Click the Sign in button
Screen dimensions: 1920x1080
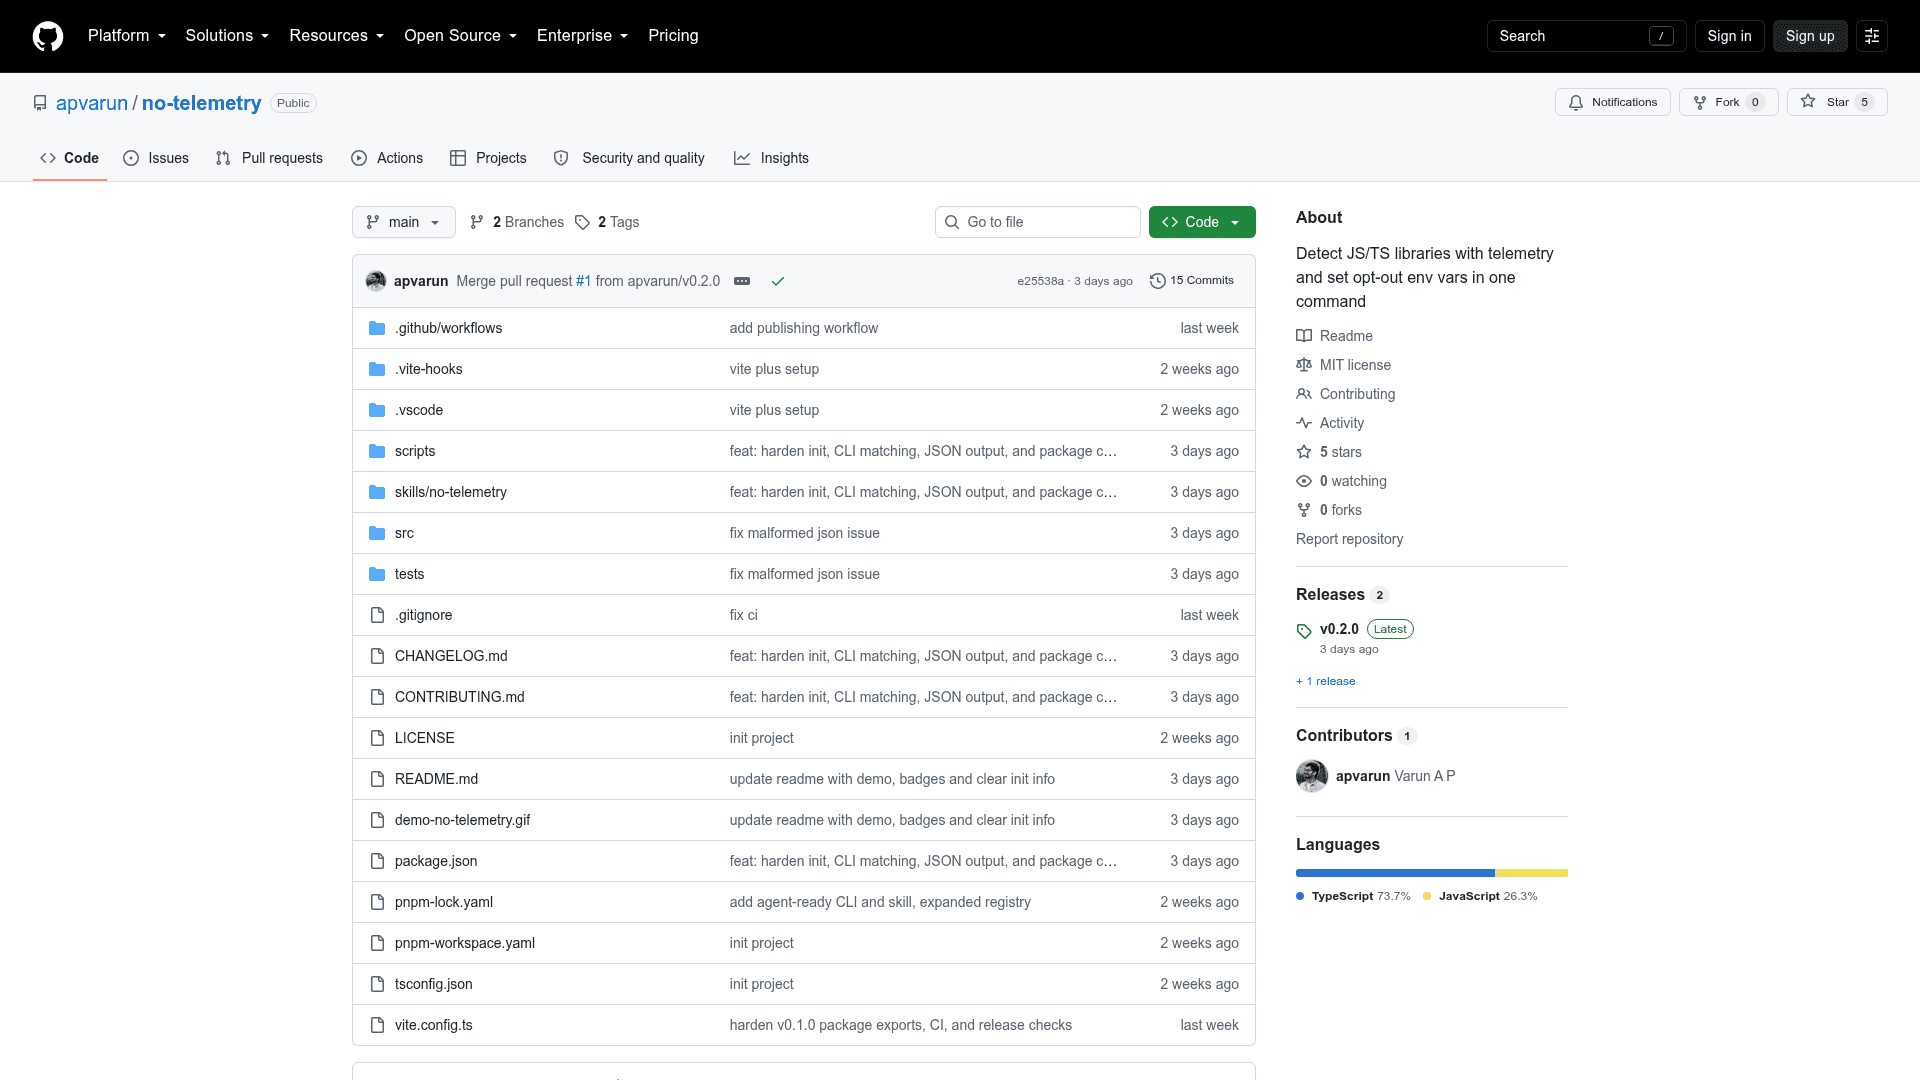[1729, 36]
